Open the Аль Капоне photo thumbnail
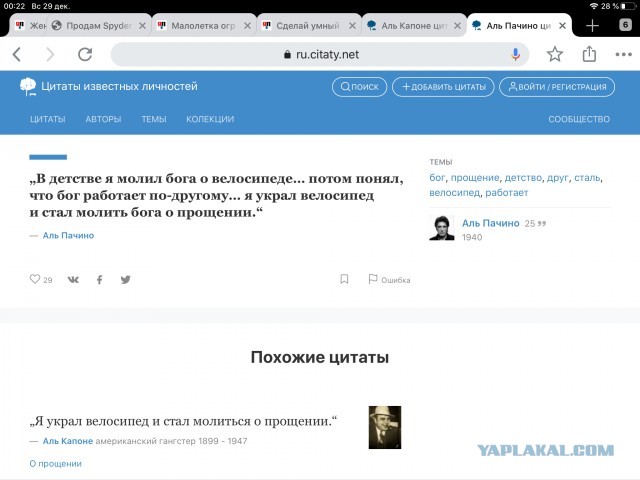 (x=385, y=427)
